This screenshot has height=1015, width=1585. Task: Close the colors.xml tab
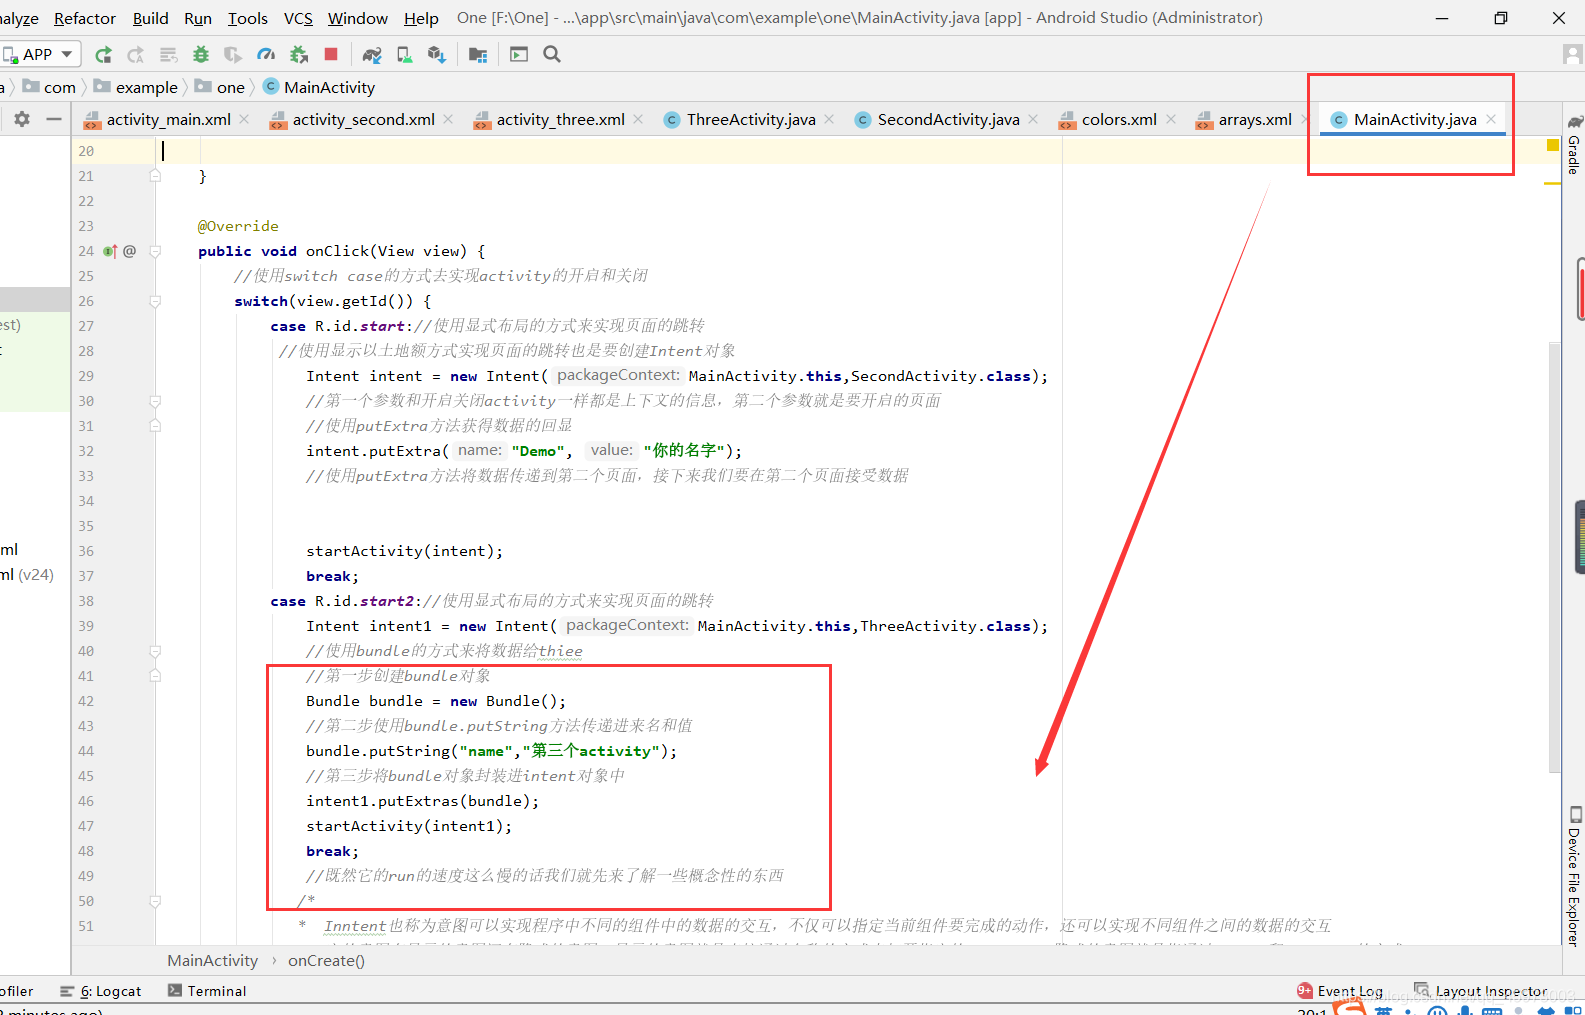tap(1170, 119)
